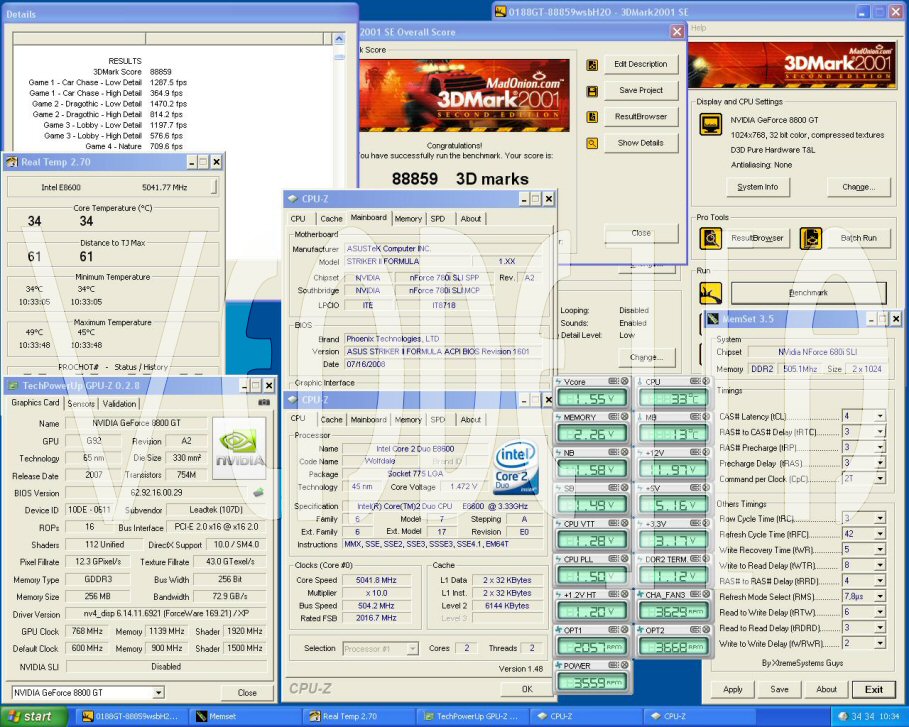Open the Refresh Mode Select (RMS) dropdown
The image size is (909, 727).
(x=880, y=597)
